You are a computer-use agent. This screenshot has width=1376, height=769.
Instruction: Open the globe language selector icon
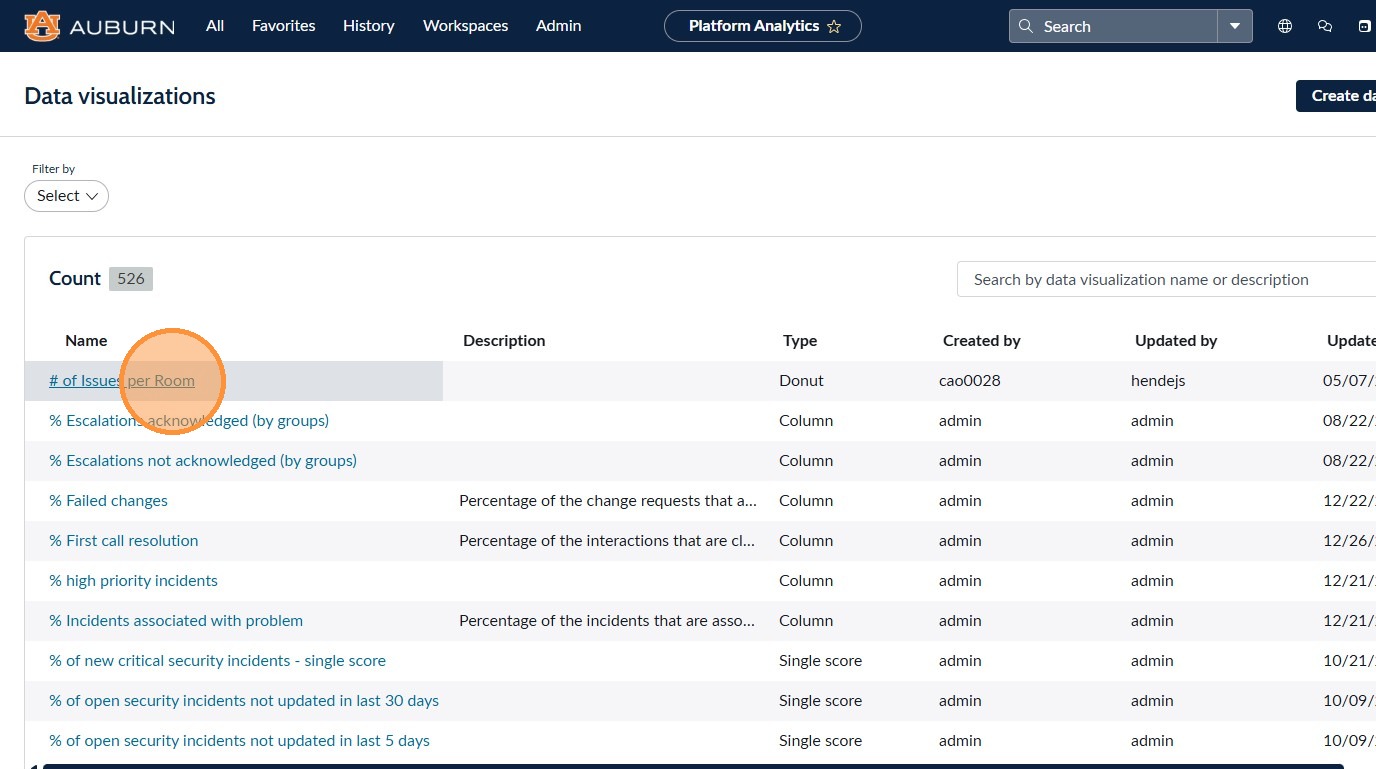(1285, 27)
